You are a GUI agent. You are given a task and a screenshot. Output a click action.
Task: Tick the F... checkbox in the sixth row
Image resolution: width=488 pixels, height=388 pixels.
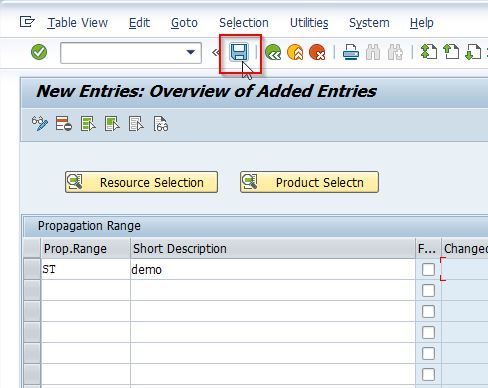point(428,374)
